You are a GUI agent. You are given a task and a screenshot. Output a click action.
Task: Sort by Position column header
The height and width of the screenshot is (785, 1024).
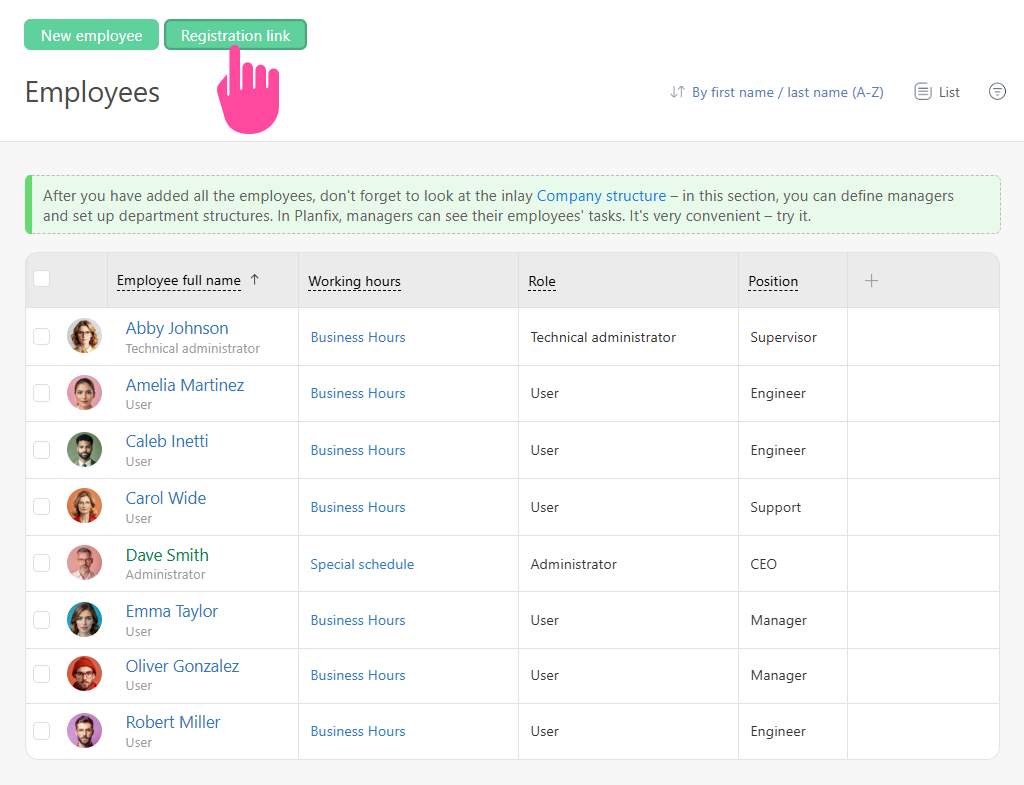click(x=773, y=281)
